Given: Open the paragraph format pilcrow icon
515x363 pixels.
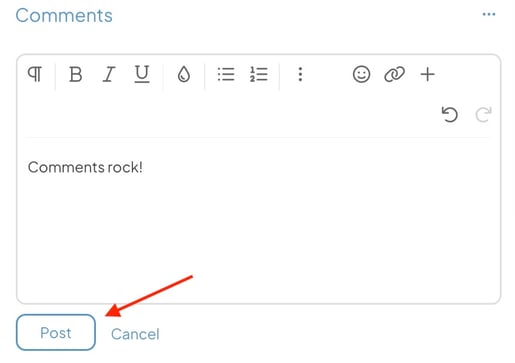Looking at the screenshot, I should (x=35, y=74).
